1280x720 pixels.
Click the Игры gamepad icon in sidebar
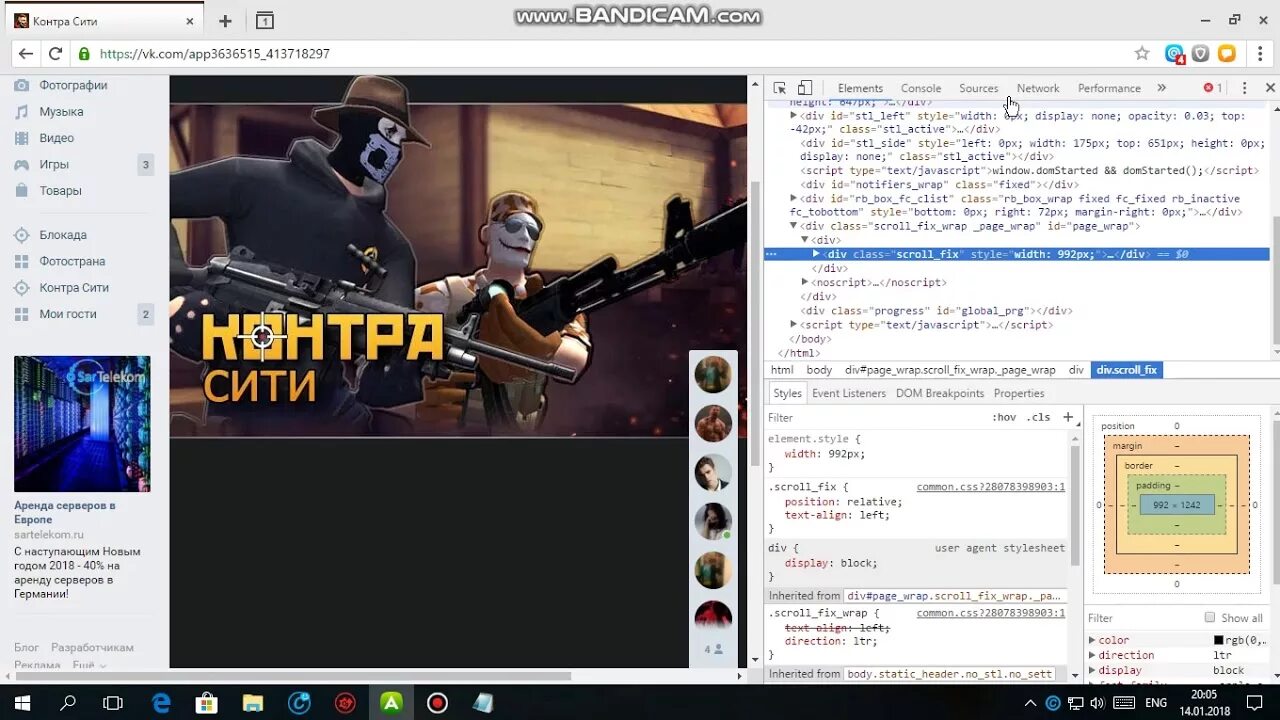(21, 164)
